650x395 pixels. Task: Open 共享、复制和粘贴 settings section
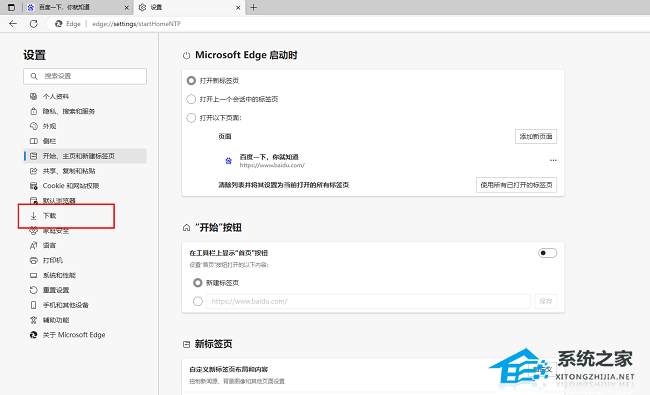click(85, 171)
